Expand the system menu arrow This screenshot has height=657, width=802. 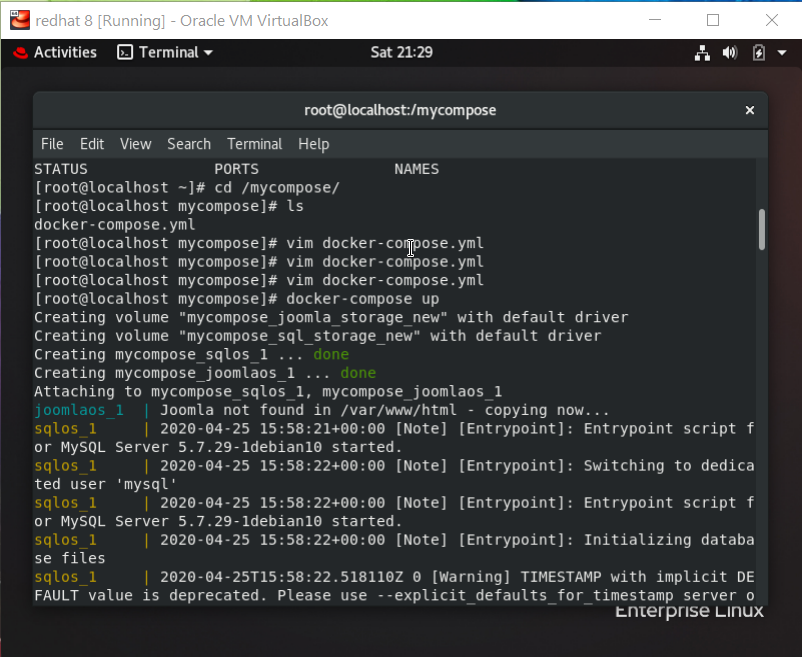(x=782, y=53)
